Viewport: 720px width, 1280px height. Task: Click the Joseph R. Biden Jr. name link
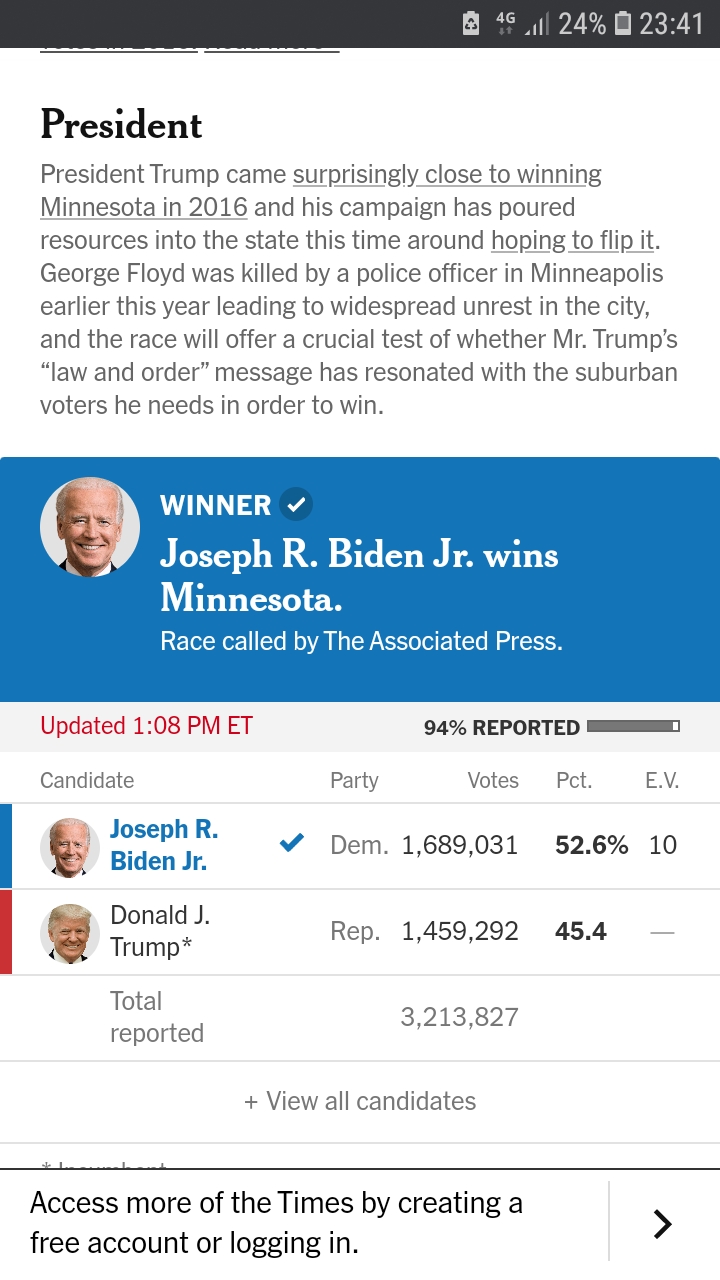tap(164, 845)
